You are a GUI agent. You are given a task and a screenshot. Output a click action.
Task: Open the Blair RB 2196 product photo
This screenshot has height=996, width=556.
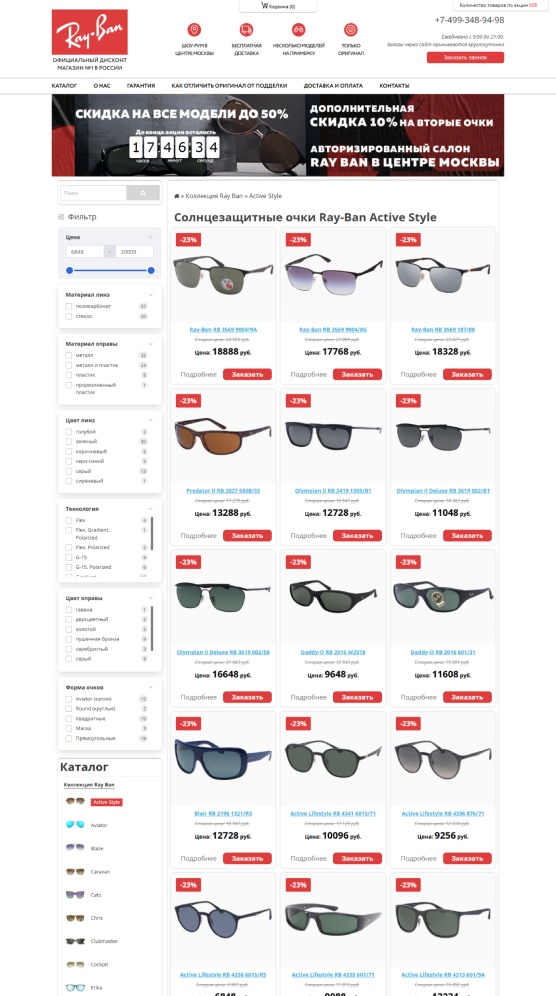[x=223, y=758]
